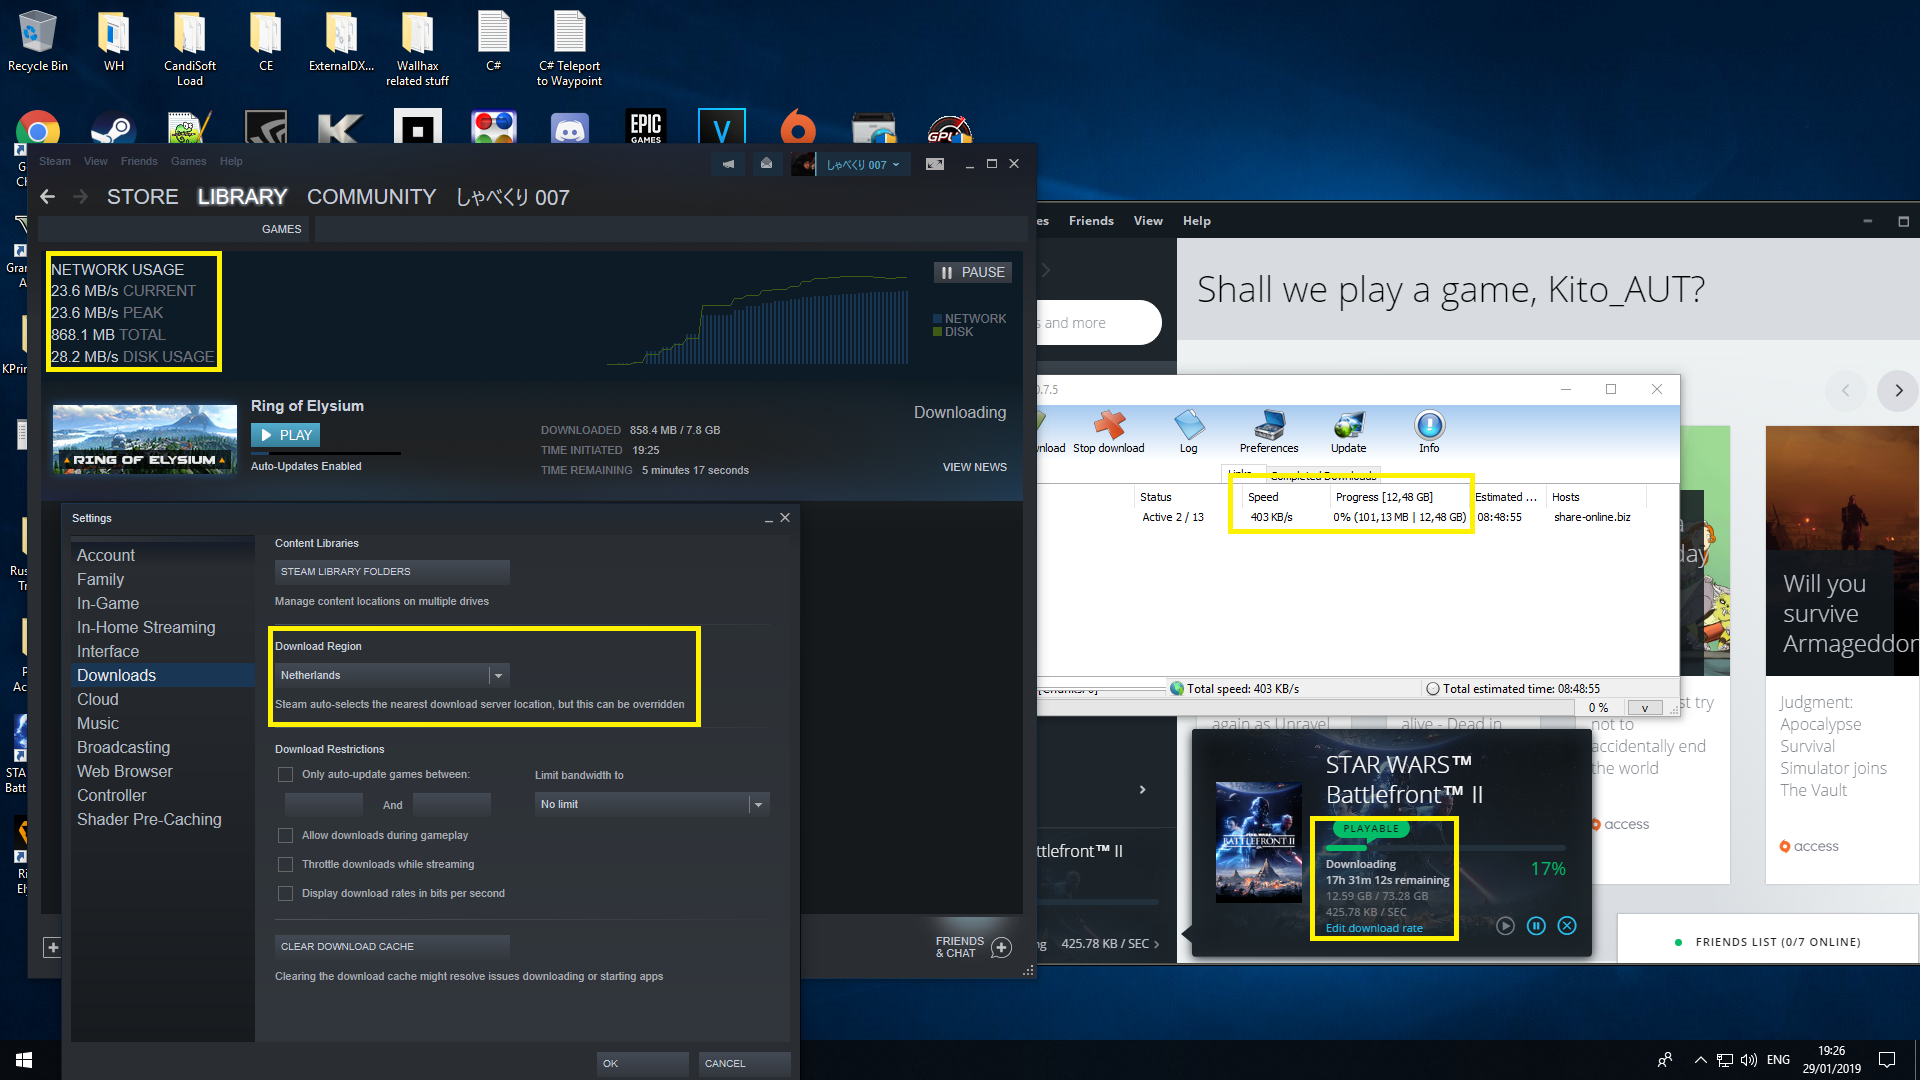Open the Origin desktop shortcut

(798, 130)
